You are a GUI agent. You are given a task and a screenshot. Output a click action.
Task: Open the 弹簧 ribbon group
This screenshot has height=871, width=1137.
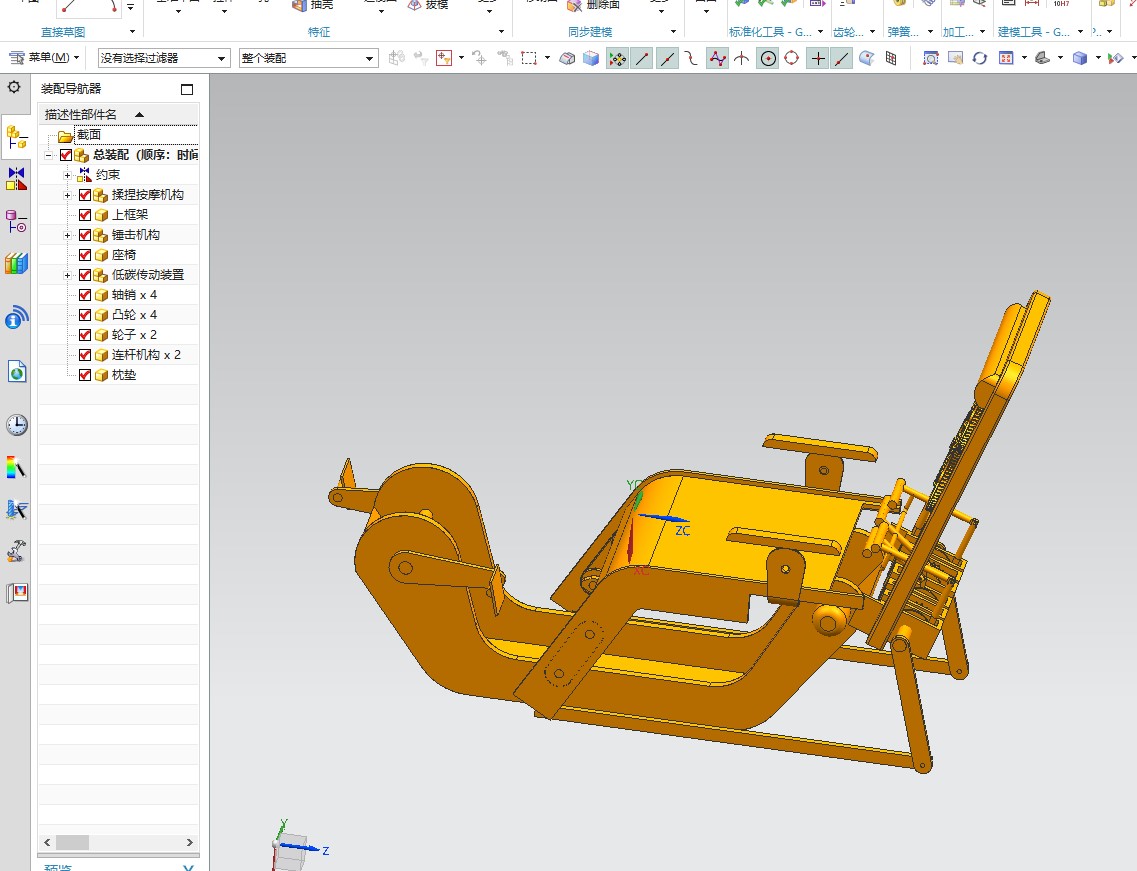point(909,32)
